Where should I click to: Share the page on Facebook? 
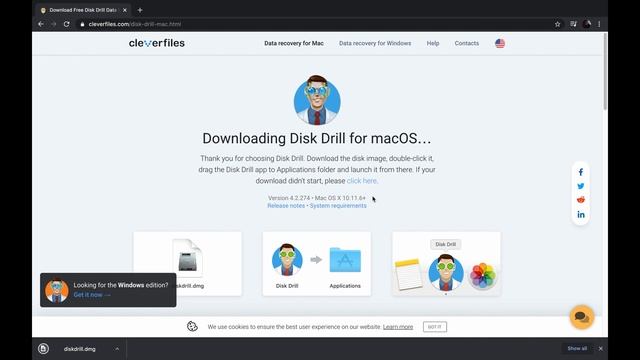pos(581,172)
